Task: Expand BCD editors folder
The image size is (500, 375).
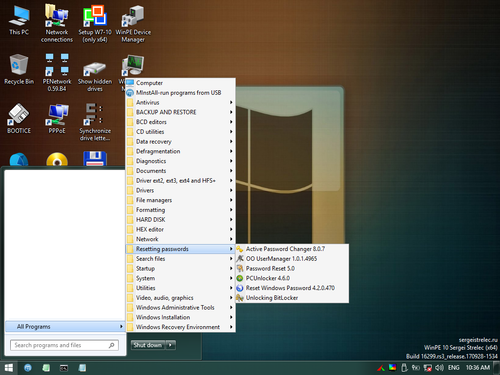Action: [180, 122]
